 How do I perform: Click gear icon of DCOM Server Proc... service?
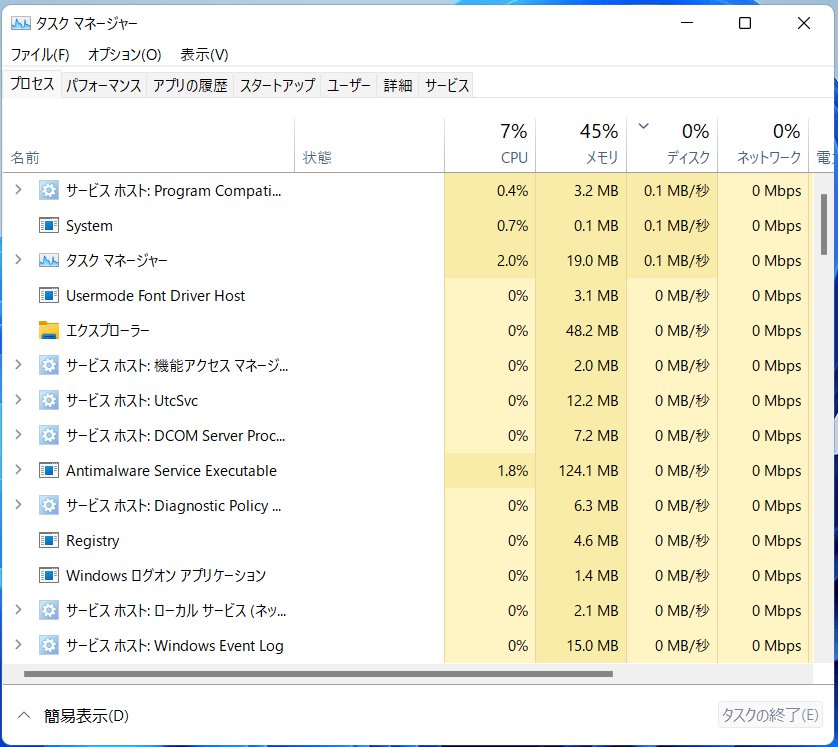click(49, 435)
